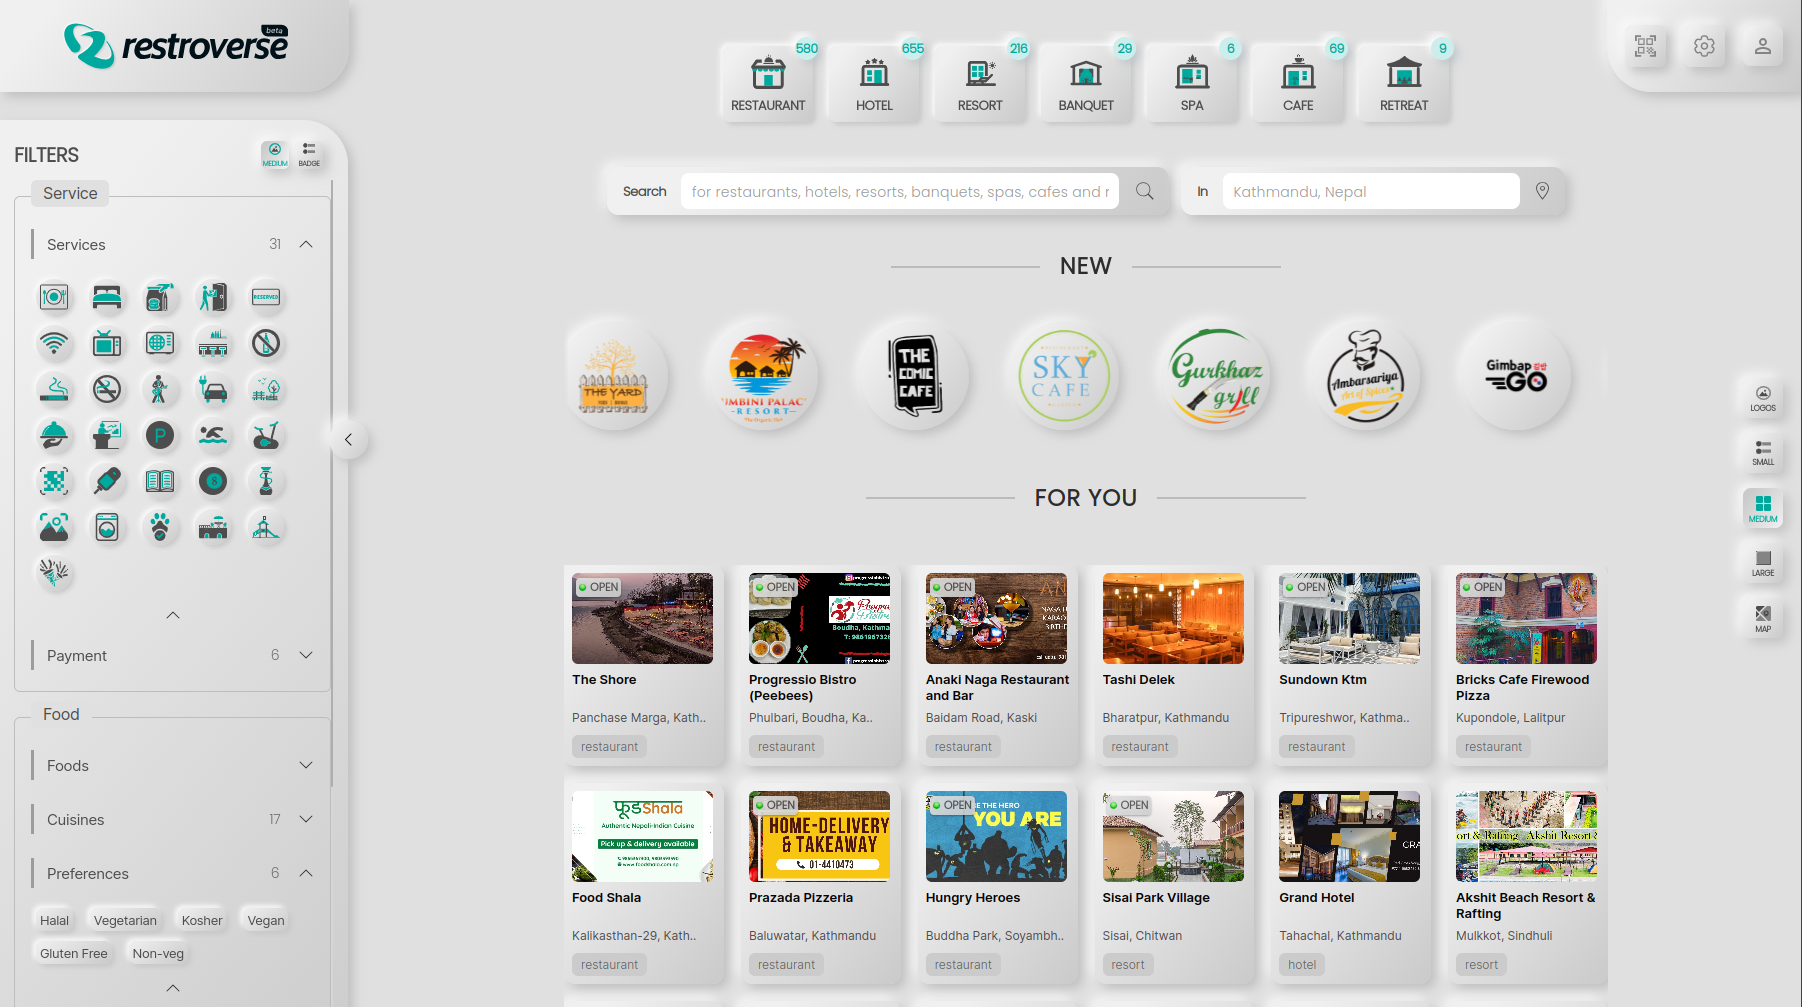Switch to the Map view
Viewport: 1802px width, 1007px height.
coord(1763,618)
